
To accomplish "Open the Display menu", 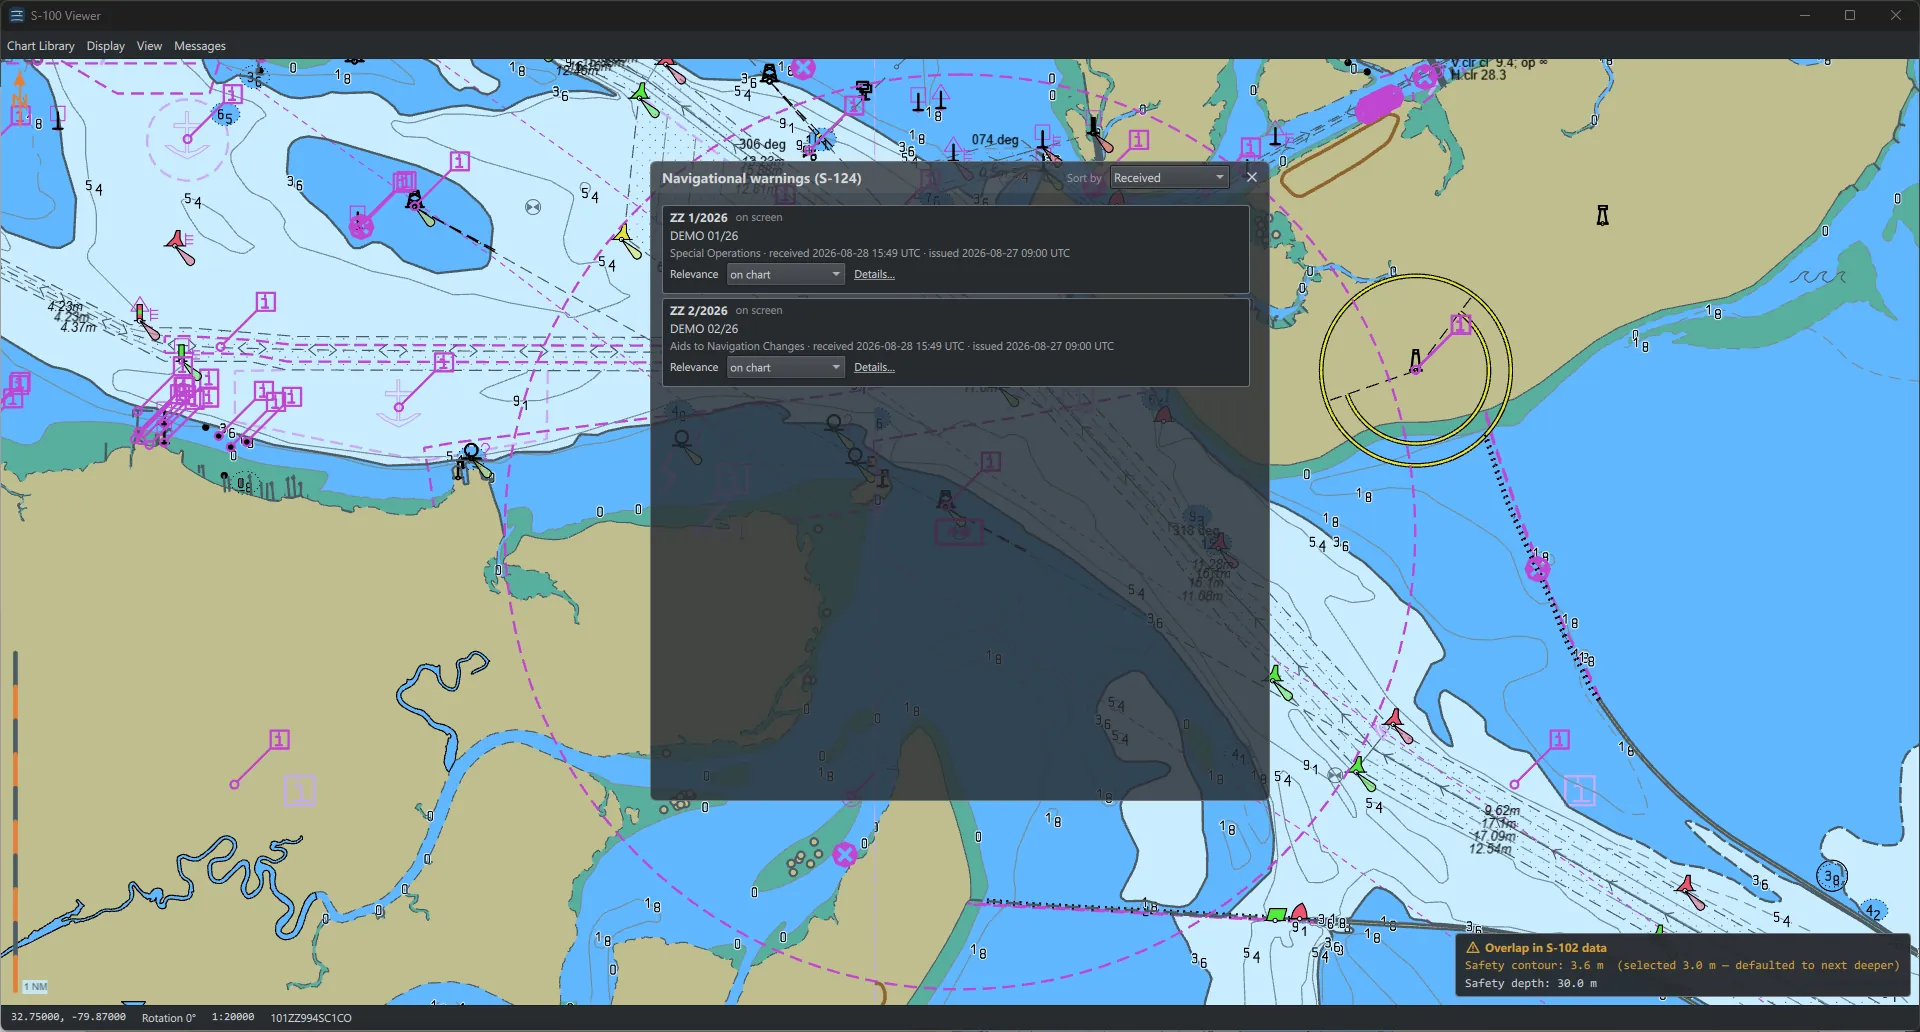I will coord(105,46).
